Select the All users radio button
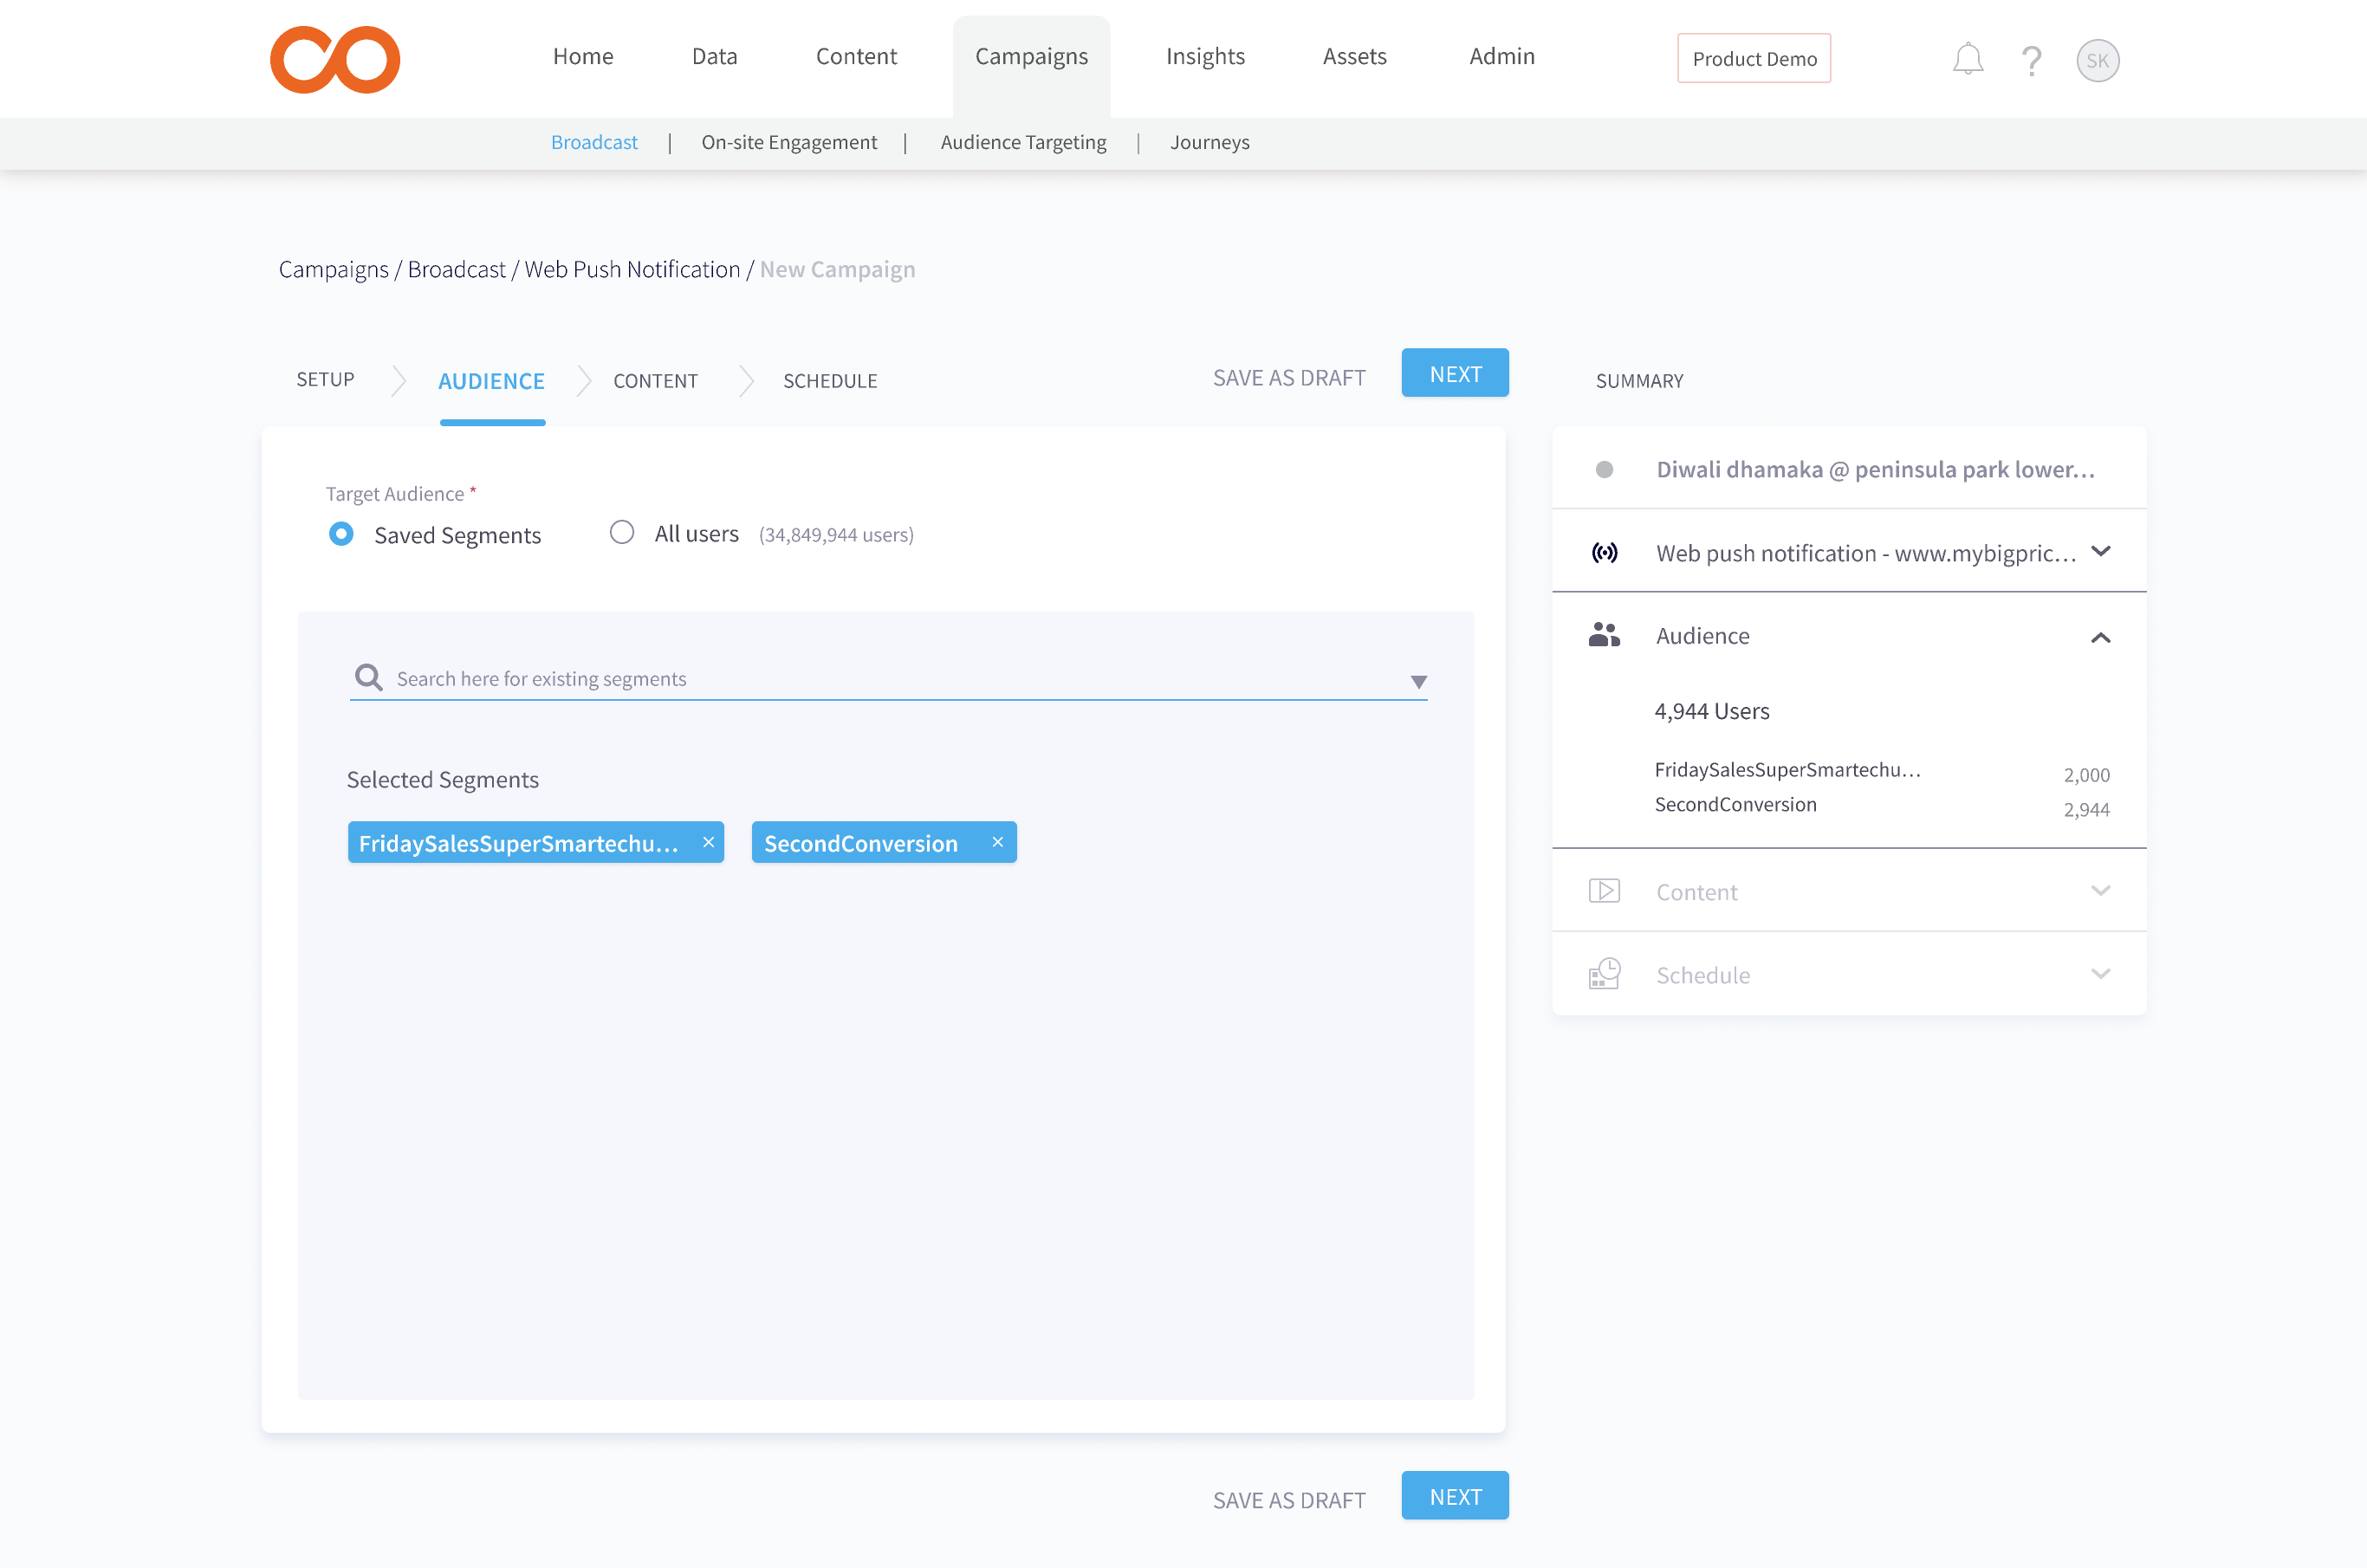 [x=622, y=533]
